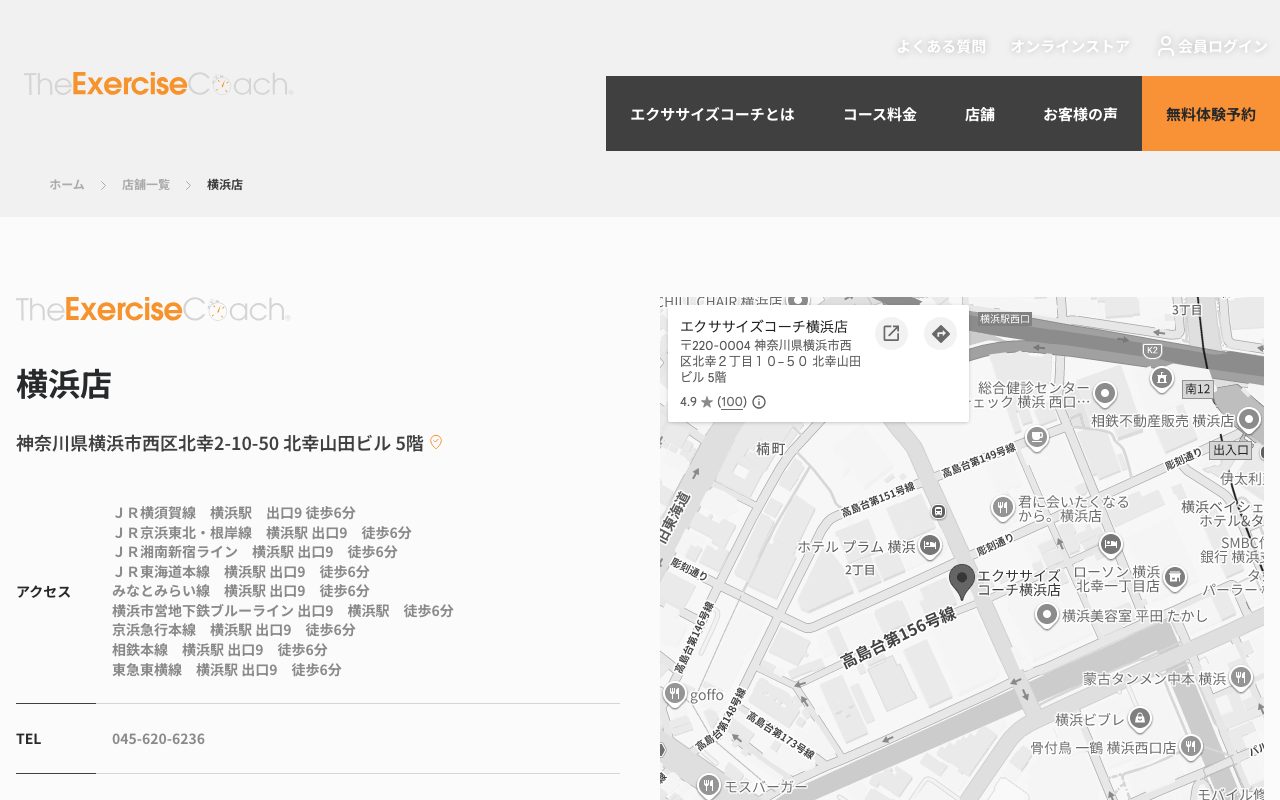Screen dimensions: 1280x800
Task: Click bus stop icon on map
Action: click(x=938, y=511)
